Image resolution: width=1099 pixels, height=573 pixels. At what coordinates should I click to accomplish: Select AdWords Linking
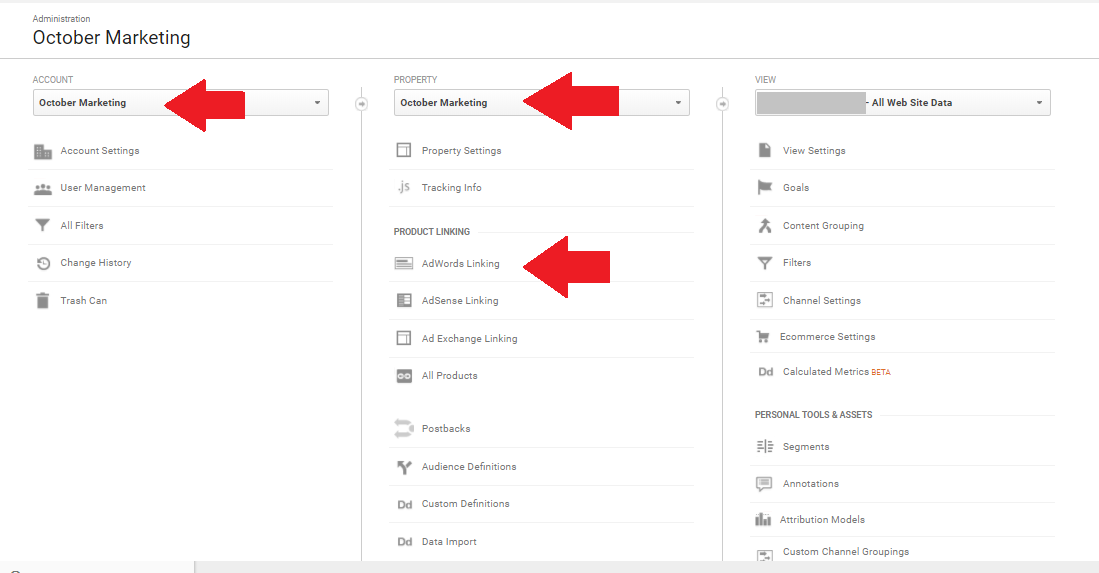[460, 263]
